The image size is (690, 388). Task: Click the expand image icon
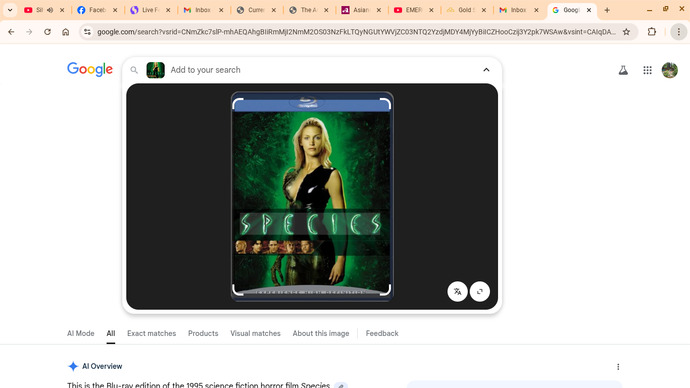[480, 292]
